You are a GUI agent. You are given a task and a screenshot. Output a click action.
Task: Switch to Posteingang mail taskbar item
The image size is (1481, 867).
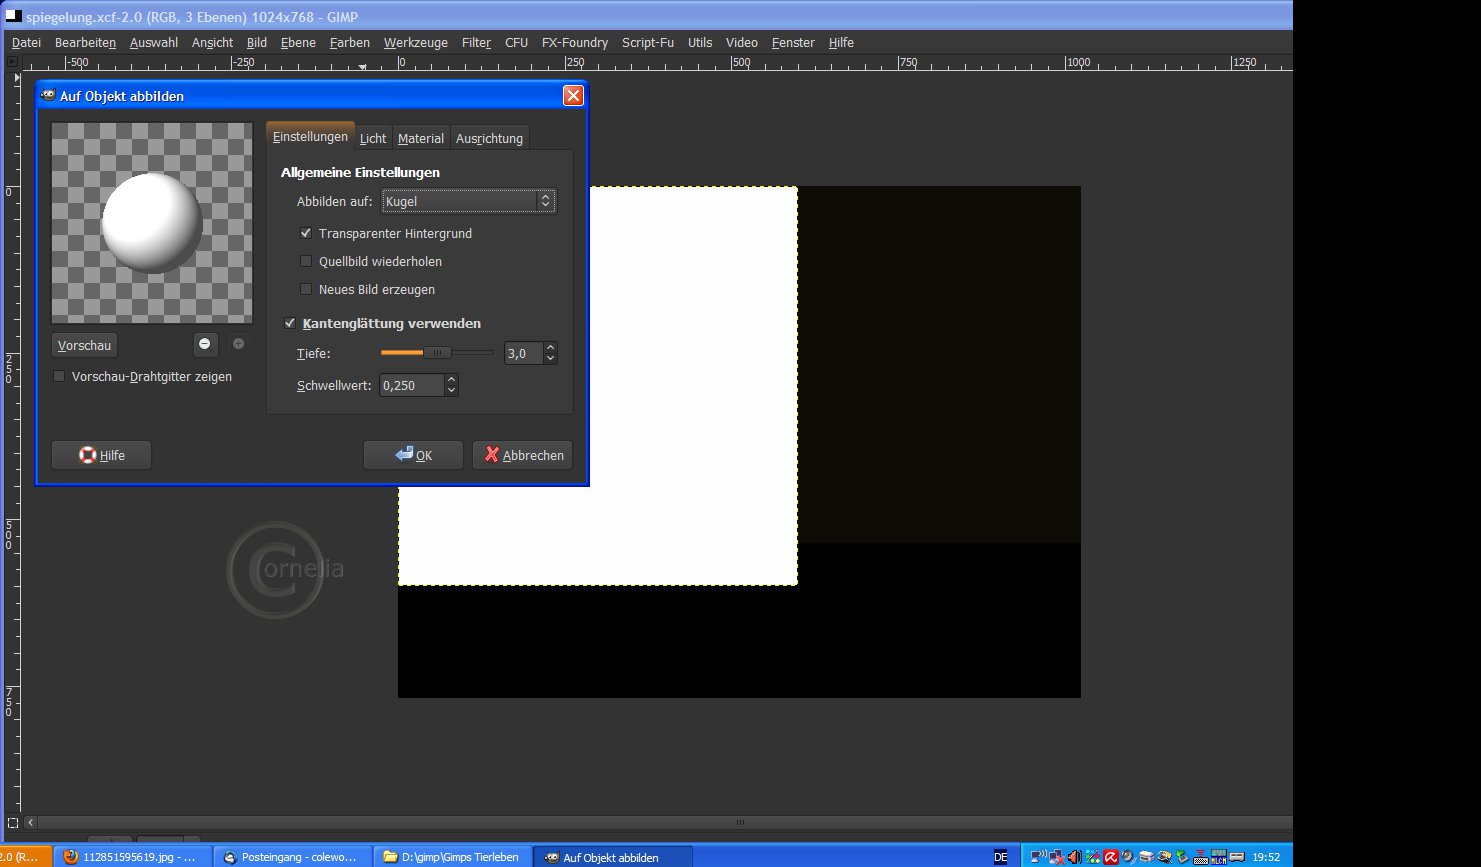point(292,857)
